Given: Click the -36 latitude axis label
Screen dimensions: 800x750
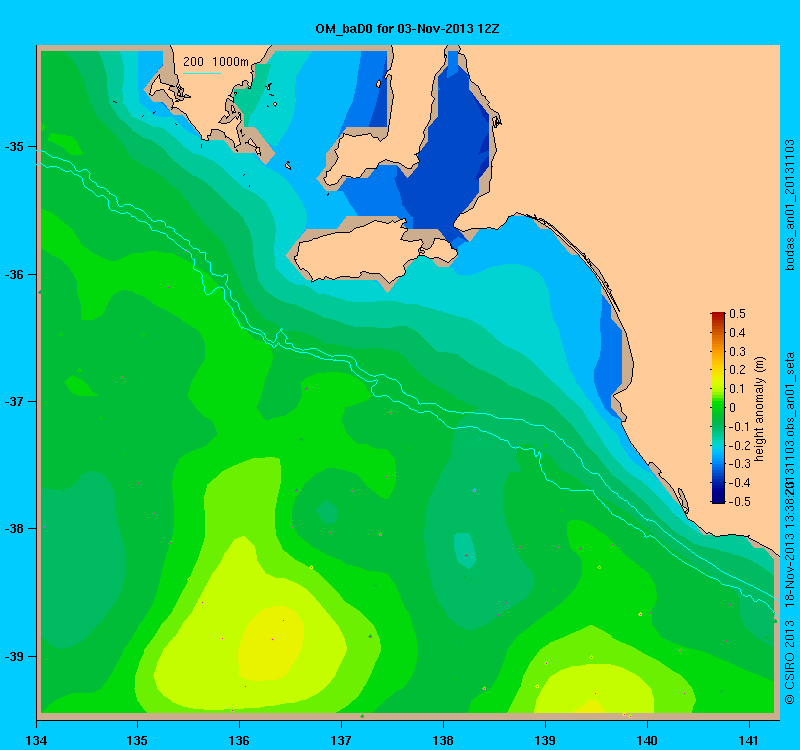Looking at the screenshot, I should tap(14, 274).
